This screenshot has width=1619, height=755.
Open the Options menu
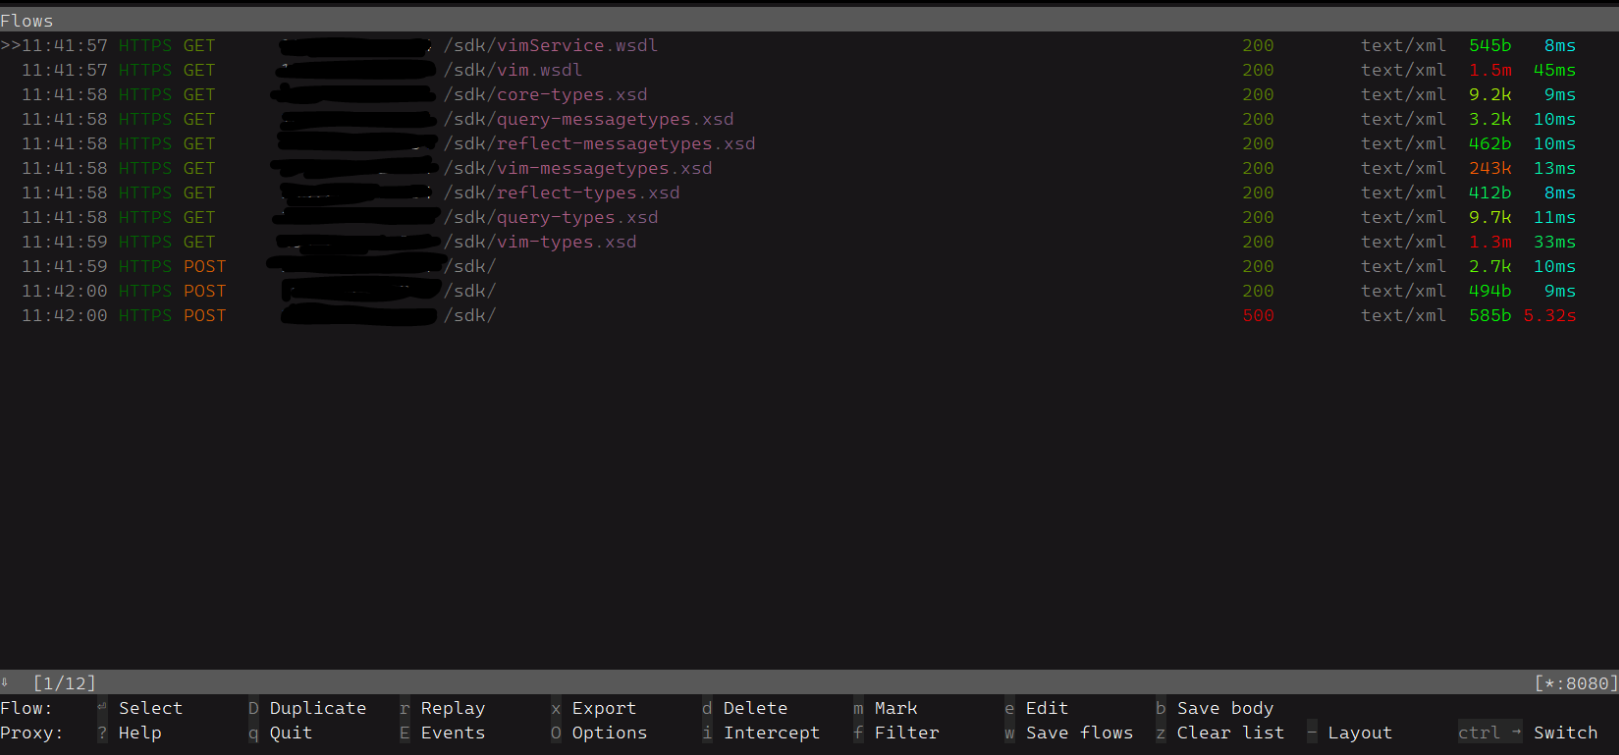pos(609,733)
